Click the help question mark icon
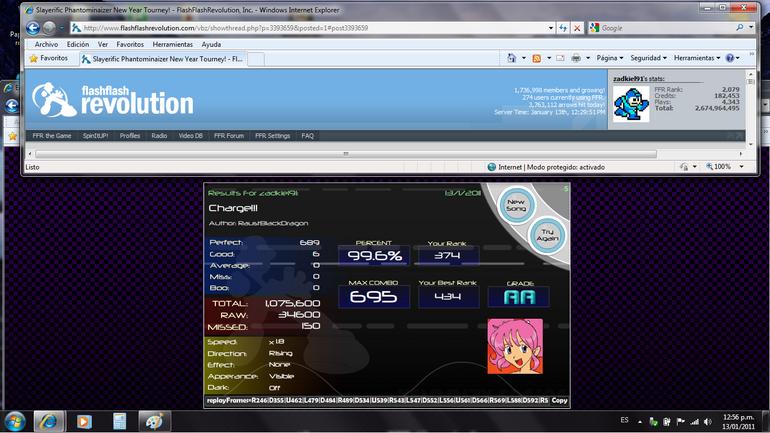 coord(730,58)
